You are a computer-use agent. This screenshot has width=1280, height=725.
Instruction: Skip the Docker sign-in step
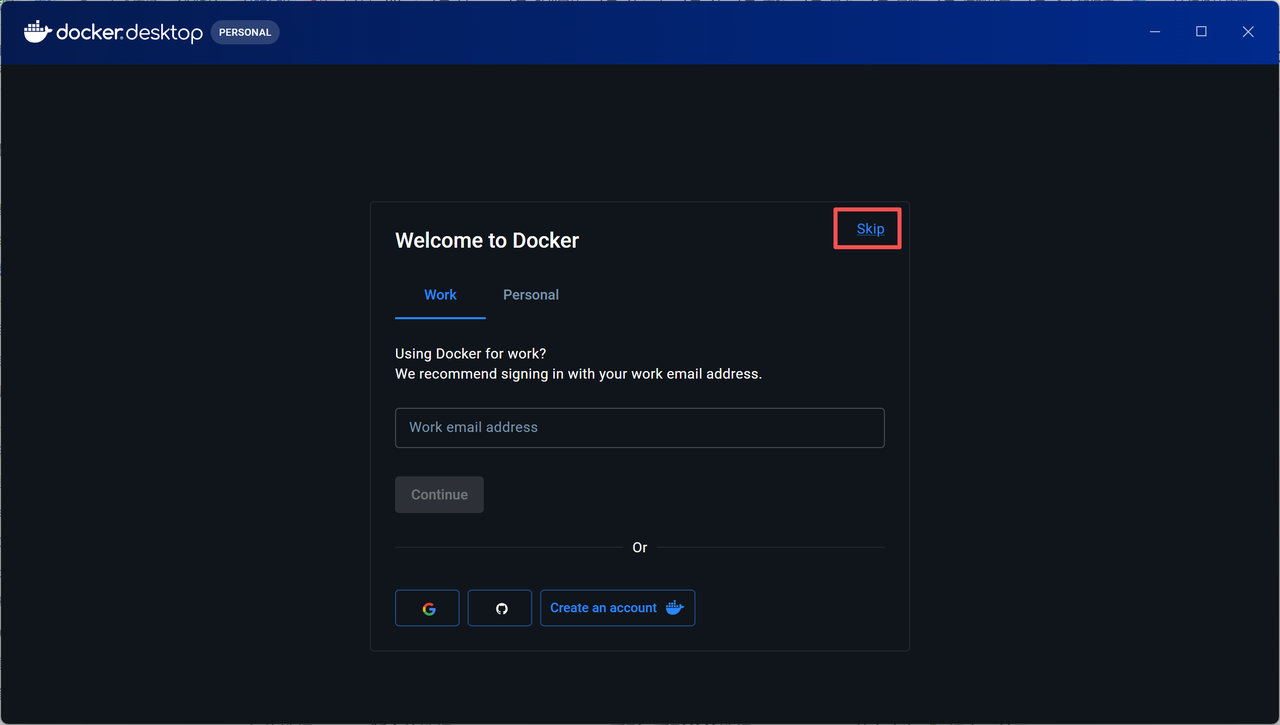870,229
